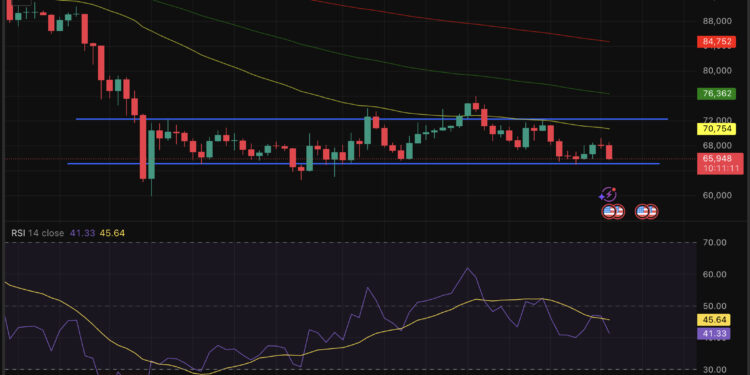Click the 60.00 RSI scale label
This screenshot has width=750, height=375.
[715, 274]
